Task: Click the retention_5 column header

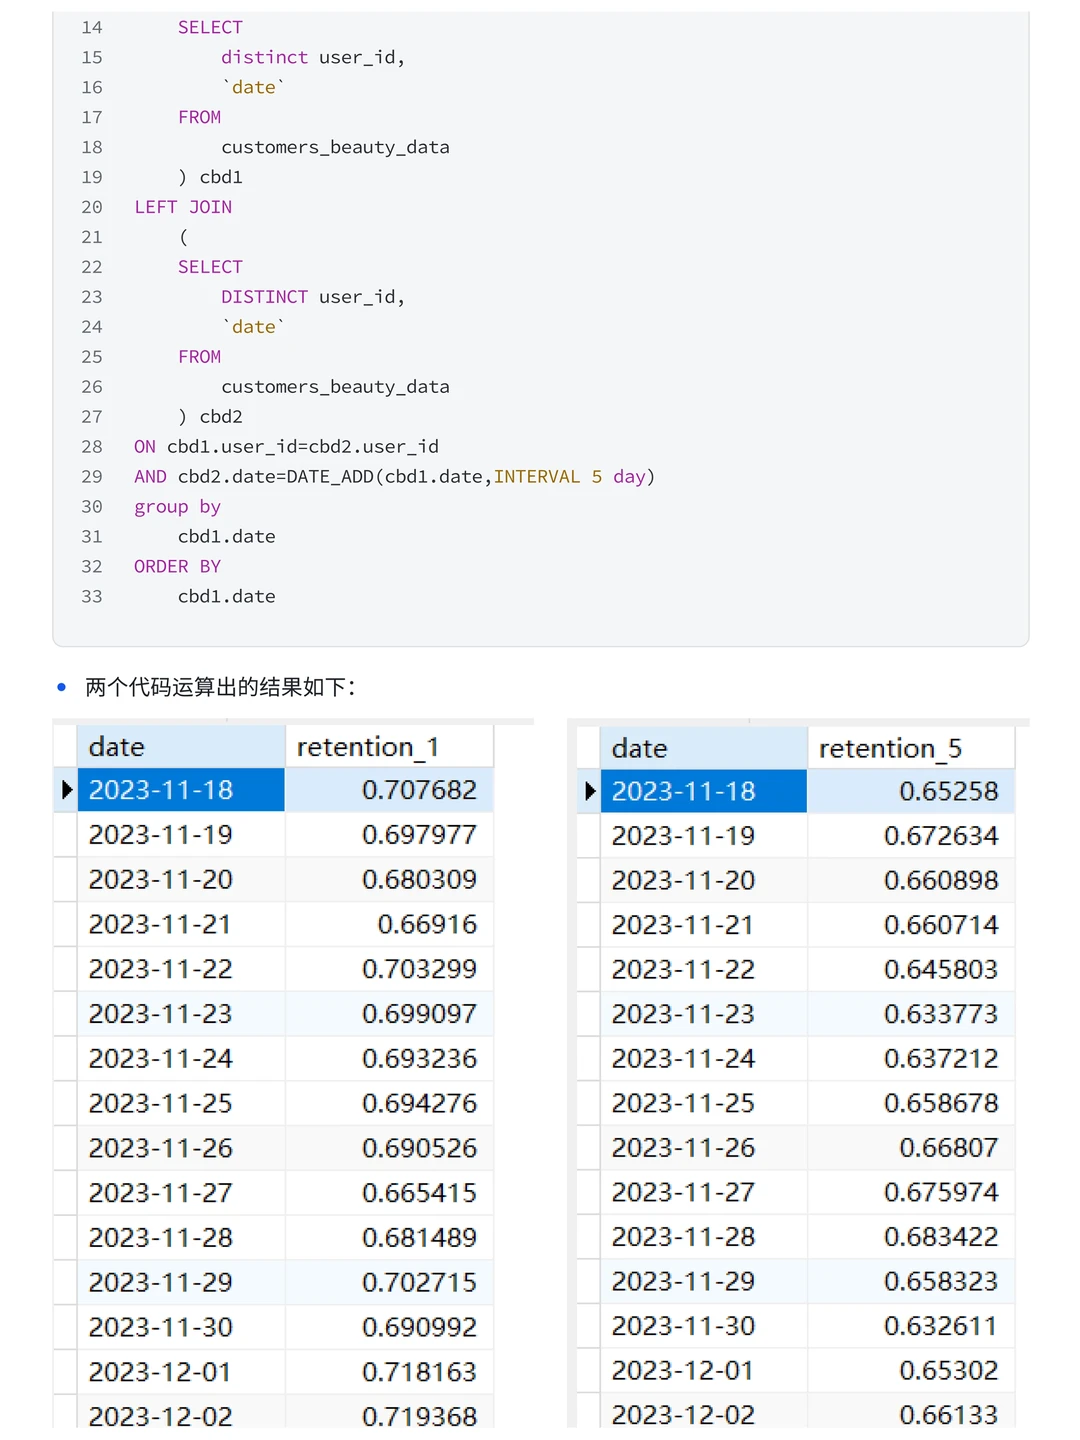Action: coord(911,748)
